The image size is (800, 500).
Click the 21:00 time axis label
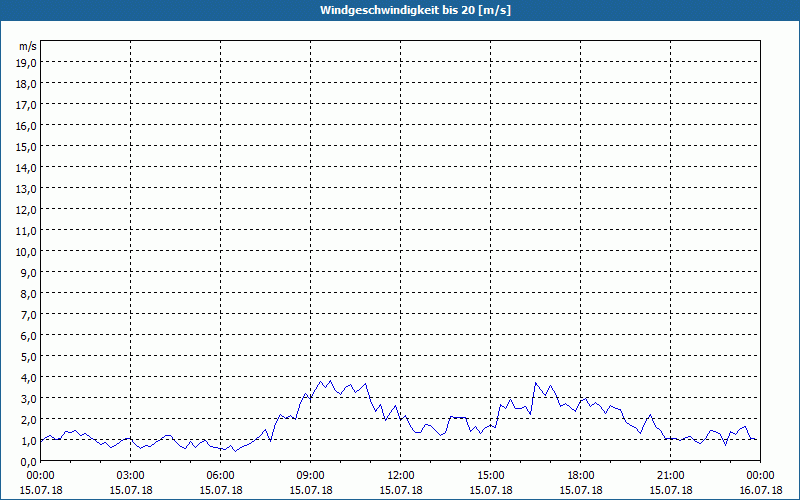[x=670, y=476]
